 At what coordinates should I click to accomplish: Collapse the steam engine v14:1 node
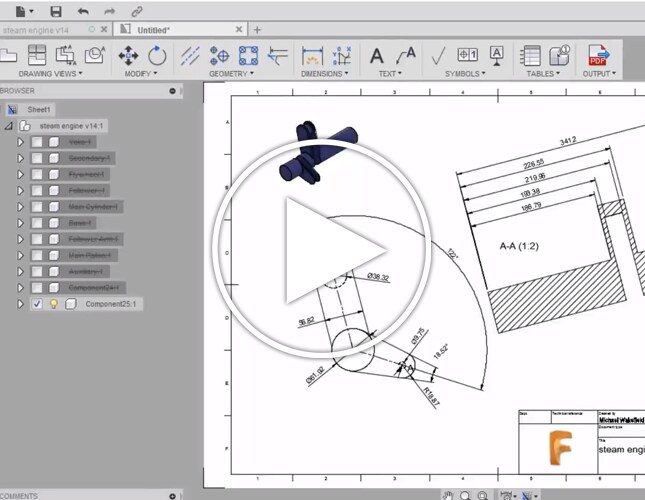click(9, 126)
